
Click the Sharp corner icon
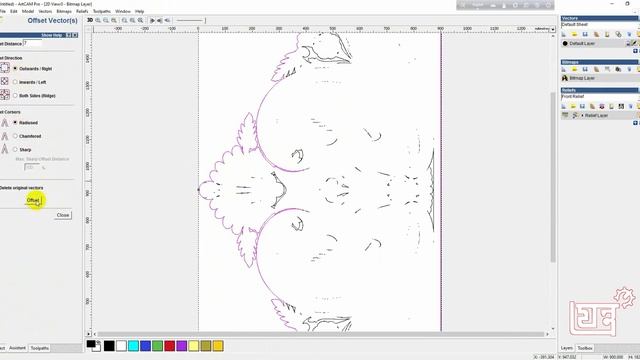(x=4, y=149)
